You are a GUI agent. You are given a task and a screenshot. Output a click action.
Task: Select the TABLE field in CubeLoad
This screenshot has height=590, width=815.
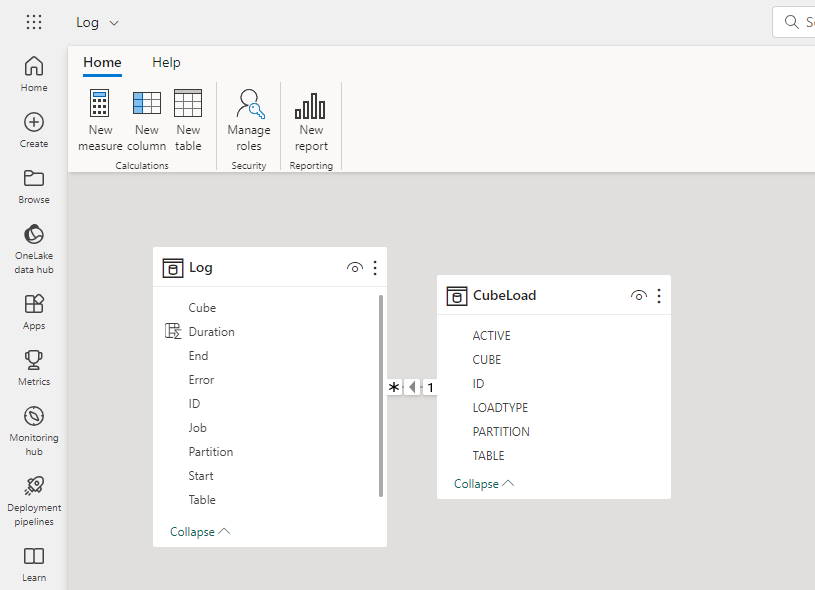coord(488,456)
